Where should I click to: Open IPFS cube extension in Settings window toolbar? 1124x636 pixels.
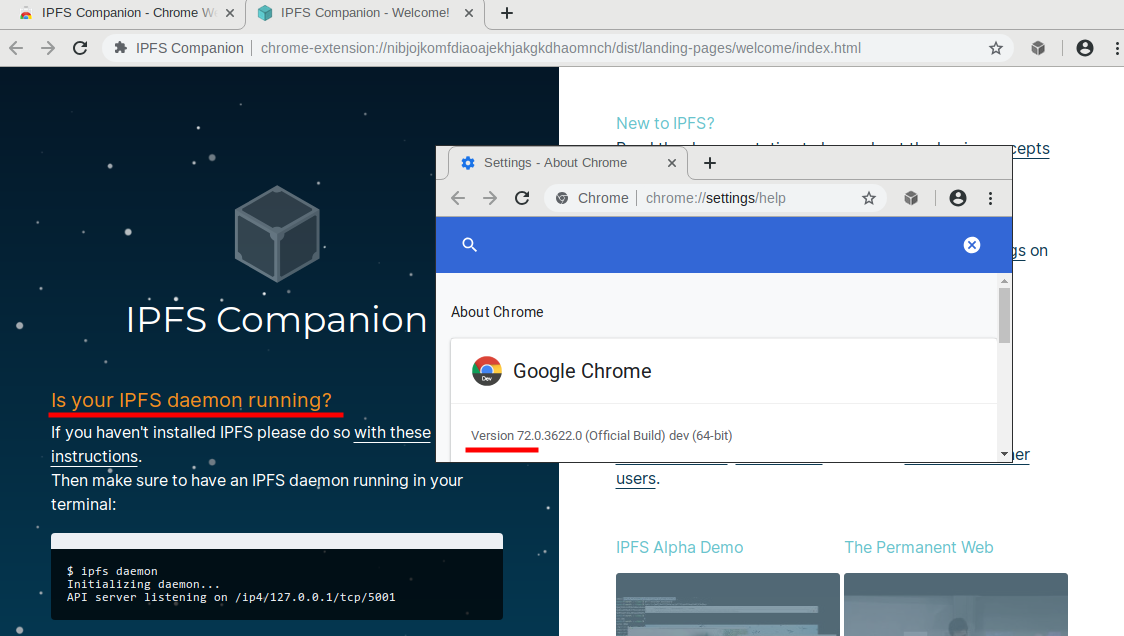(911, 198)
